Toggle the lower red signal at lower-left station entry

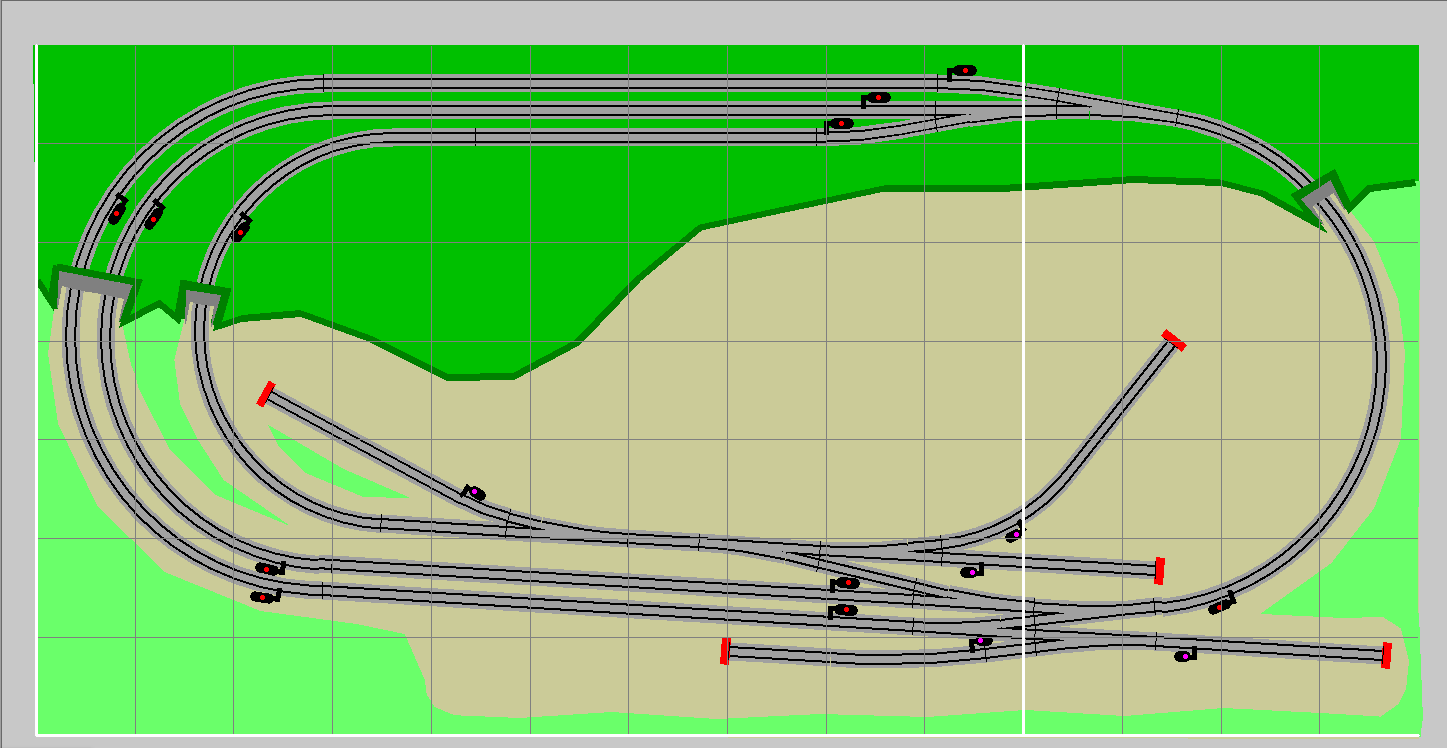coord(265,597)
